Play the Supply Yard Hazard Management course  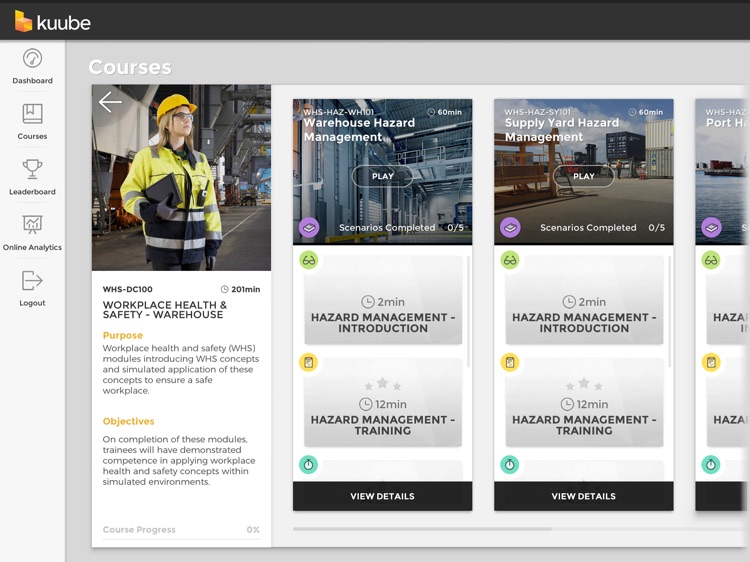click(x=584, y=176)
